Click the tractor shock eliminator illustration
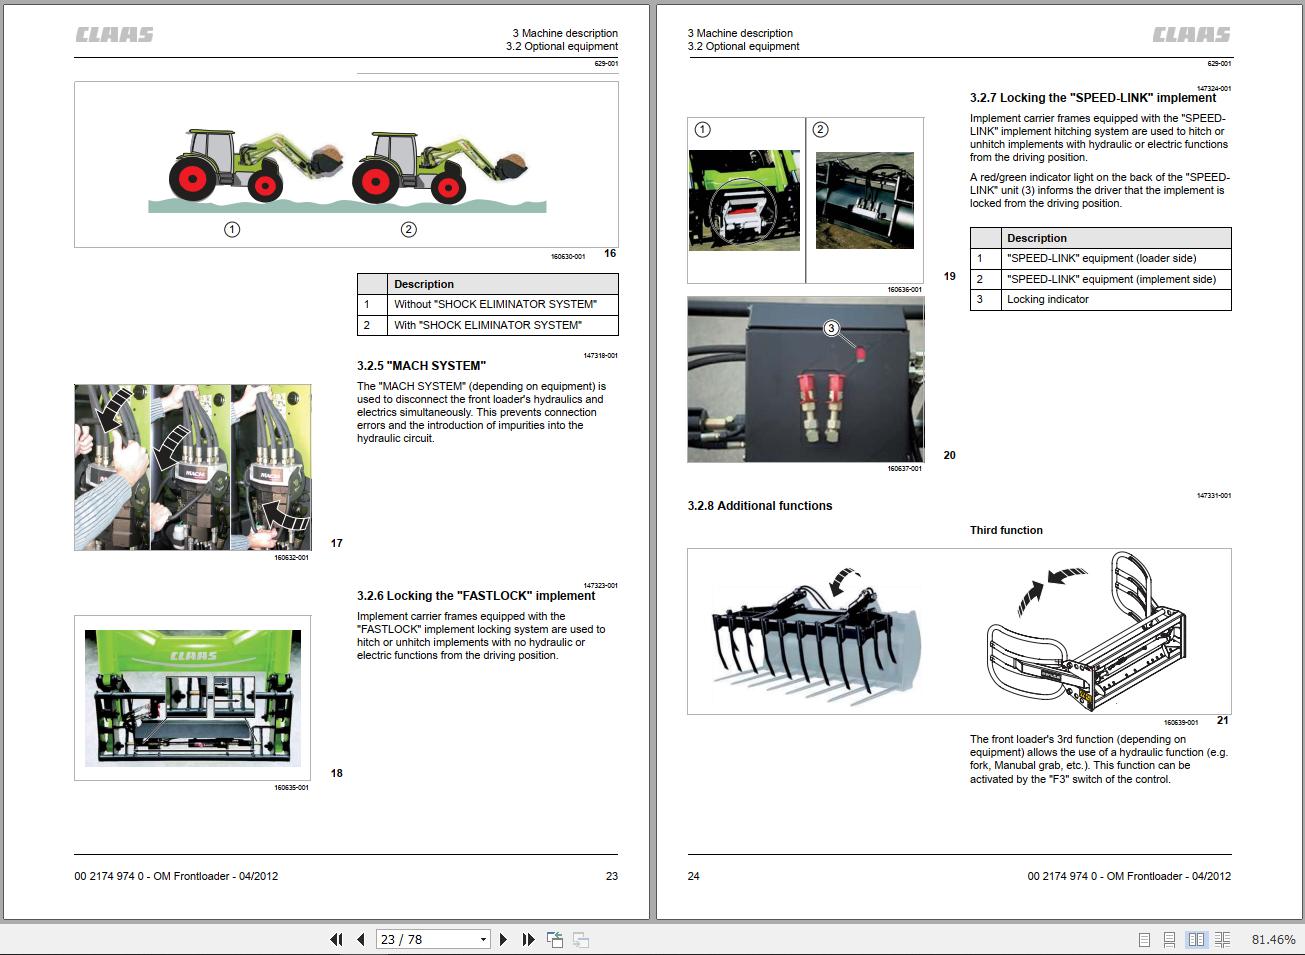This screenshot has width=1305, height=955. (346, 164)
